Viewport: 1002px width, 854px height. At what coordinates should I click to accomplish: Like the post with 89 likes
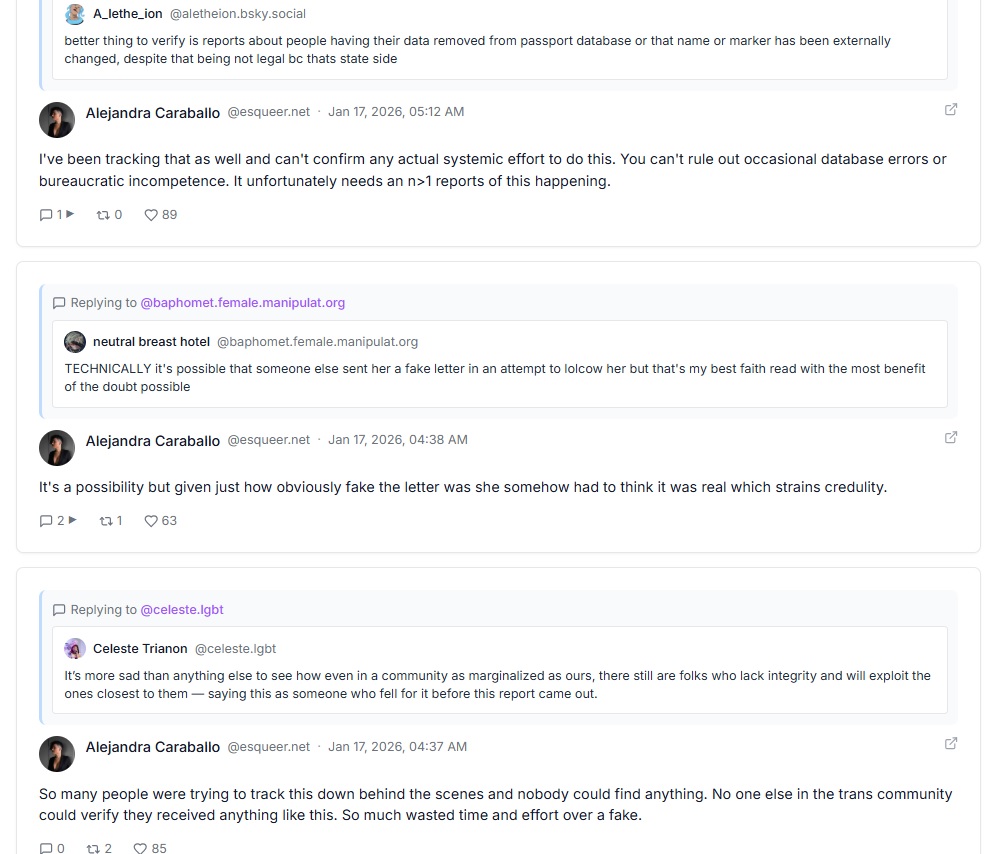click(x=152, y=215)
